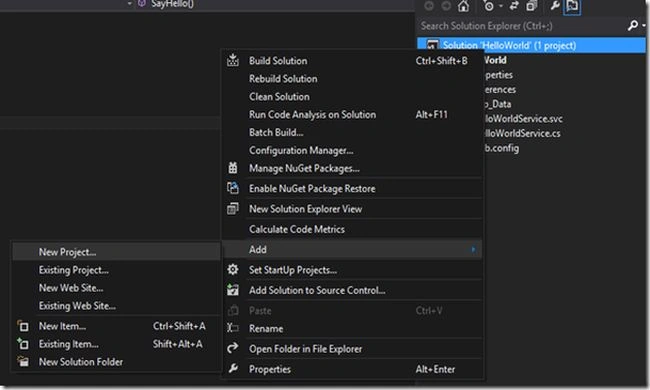The image size is (650, 390).
Task: Open the search options dropdown arrow
Action: (643, 26)
